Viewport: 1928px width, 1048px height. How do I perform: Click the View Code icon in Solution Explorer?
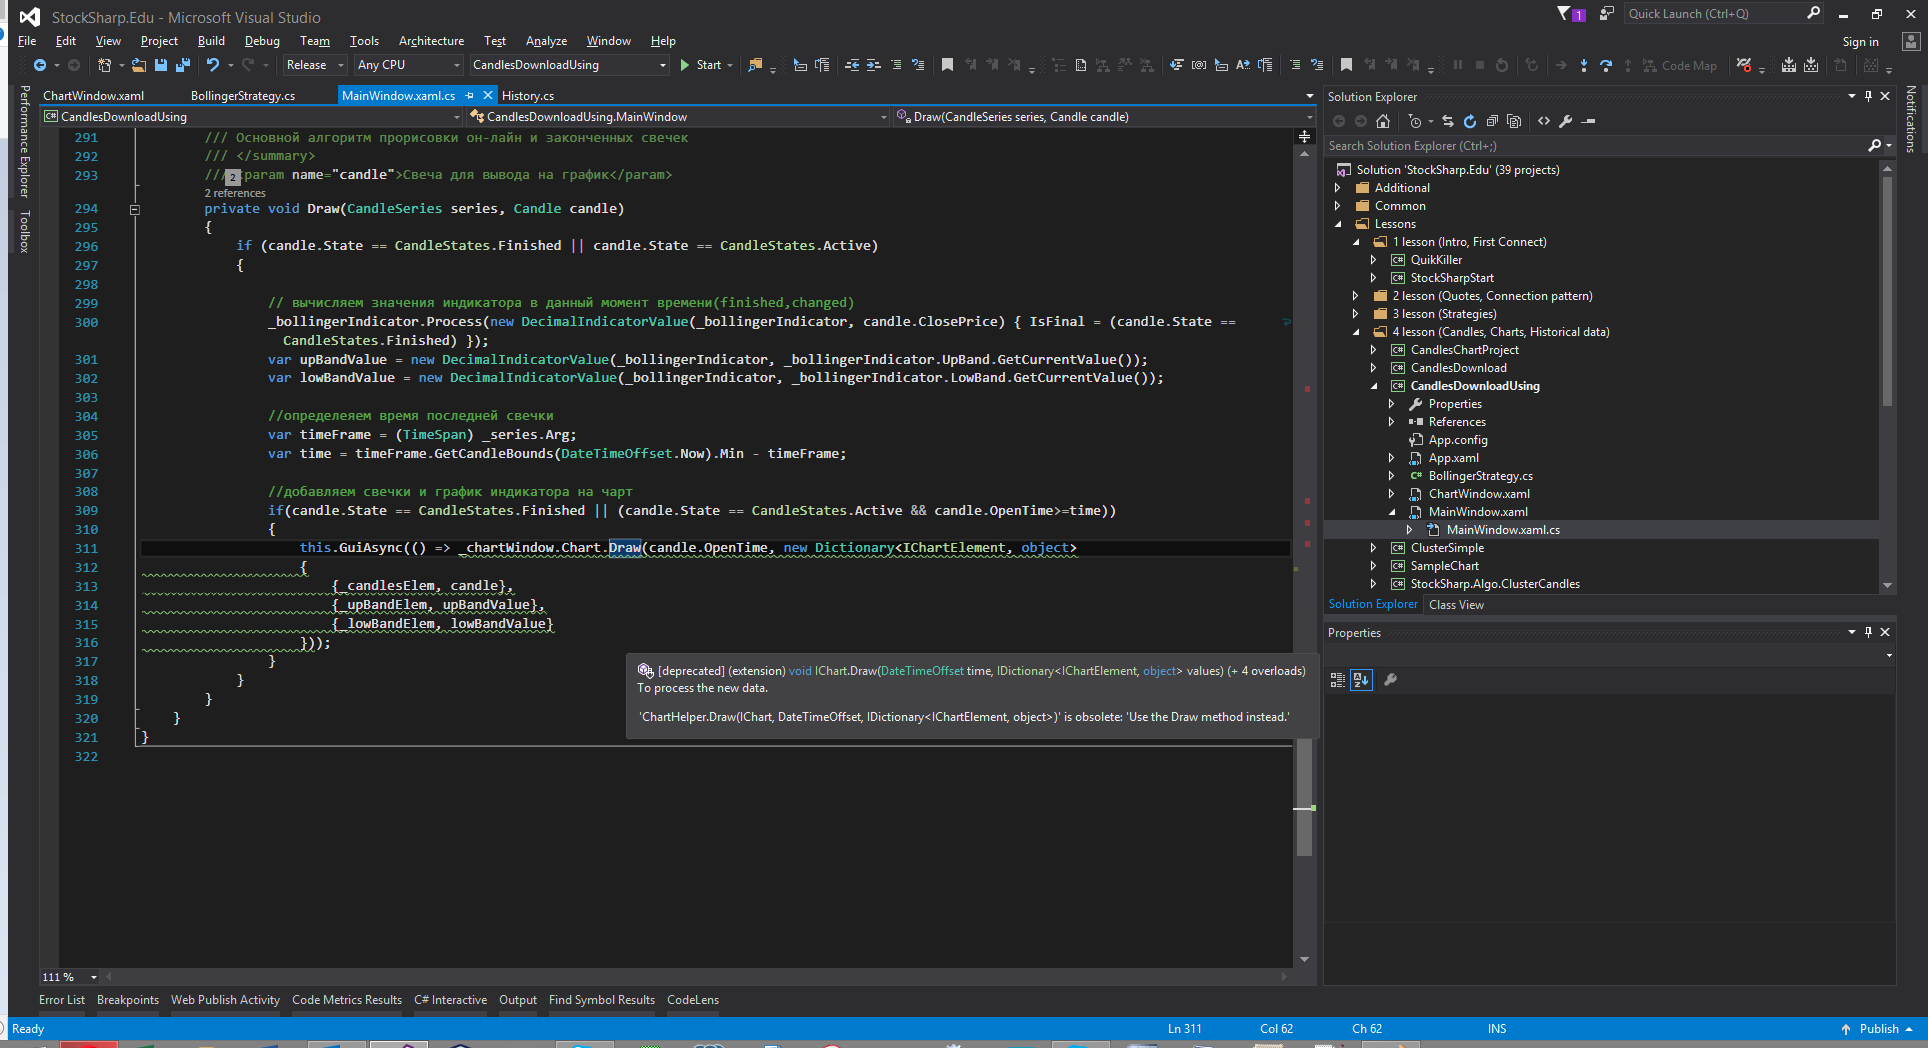[x=1544, y=121]
